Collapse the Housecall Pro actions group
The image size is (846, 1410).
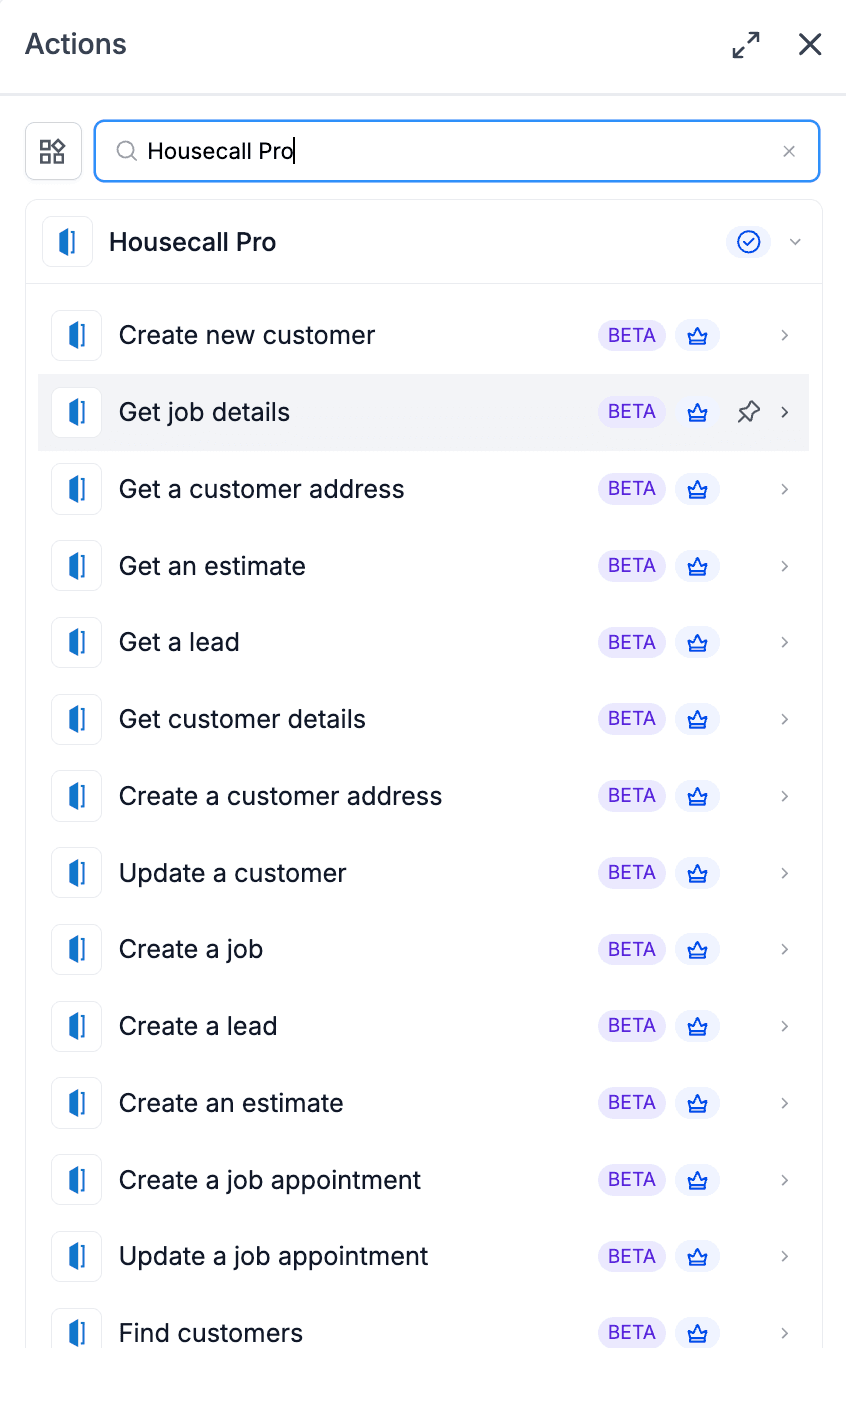[x=795, y=242]
